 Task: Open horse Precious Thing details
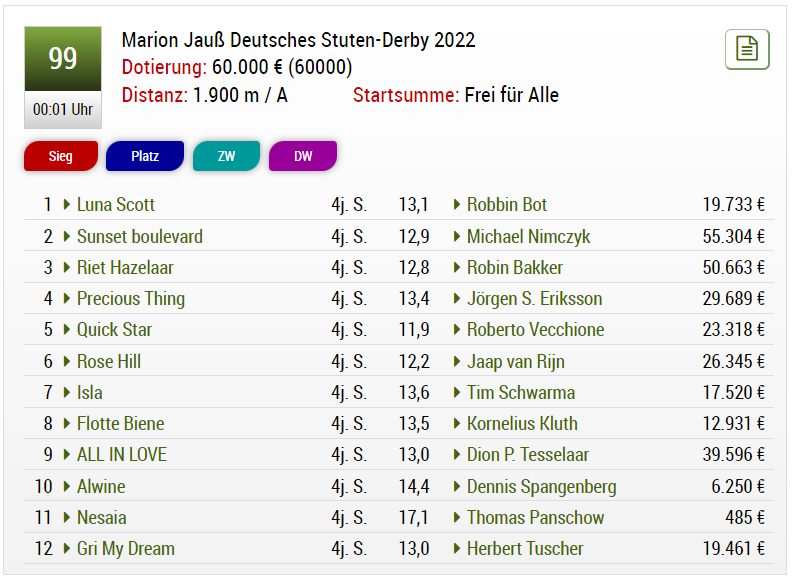(131, 299)
